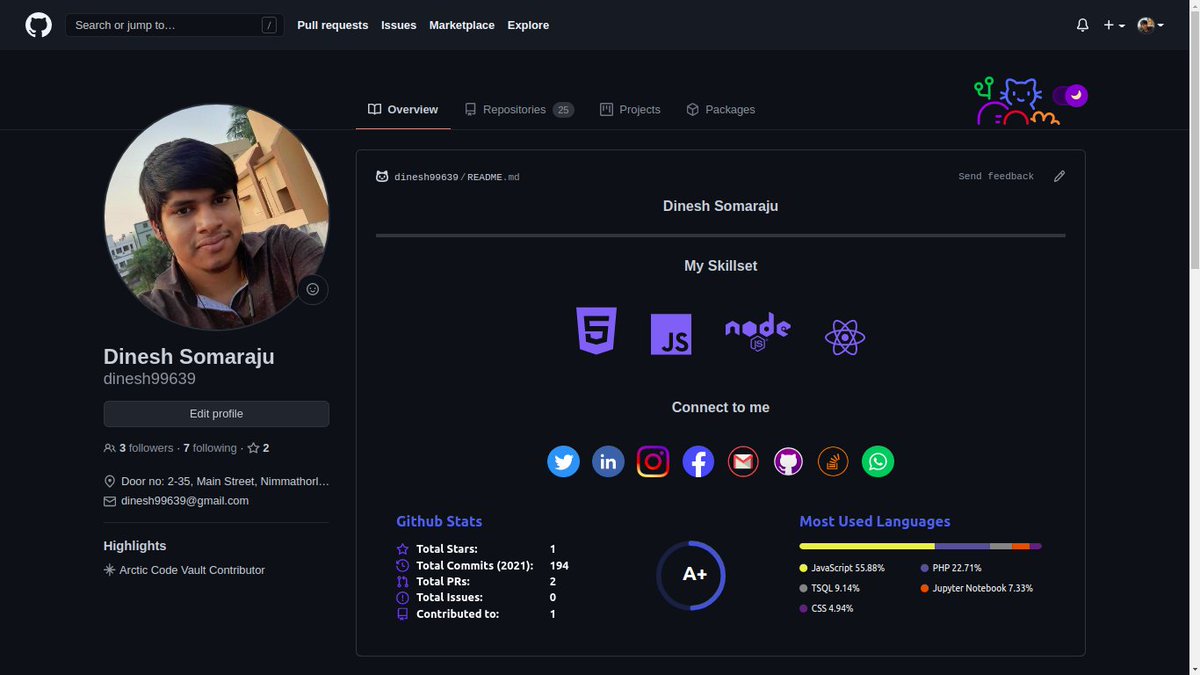Click the TSQL 9.14% label
The image size is (1200, 675).
pos(836,588)
